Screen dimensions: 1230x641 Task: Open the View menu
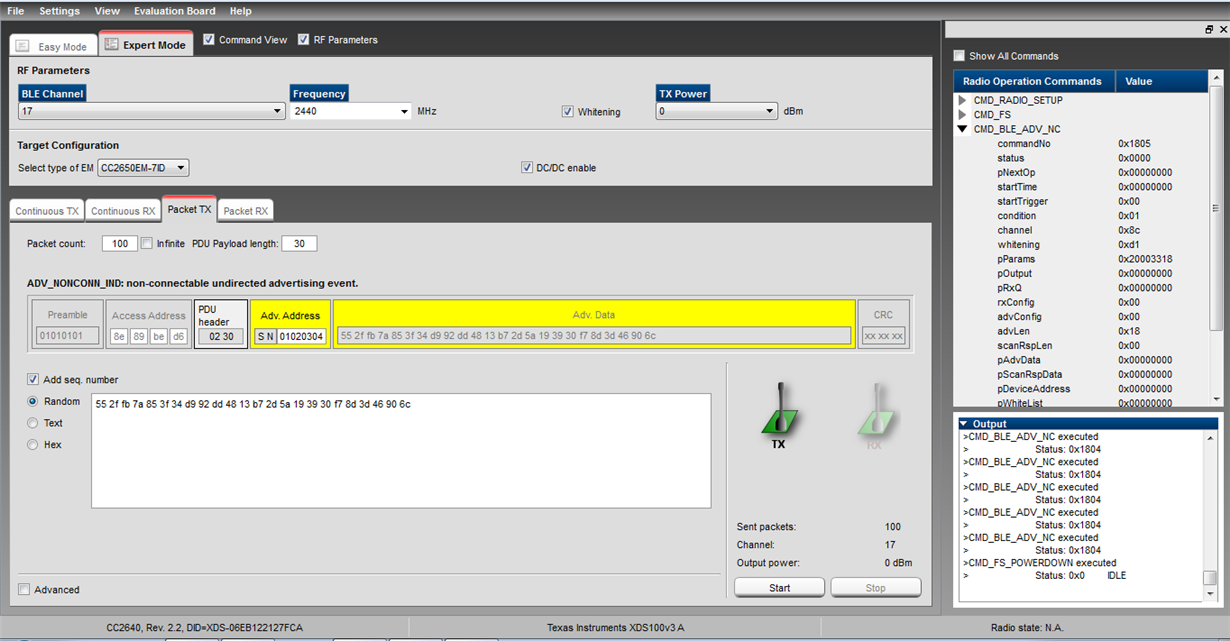tap(107, 11)
